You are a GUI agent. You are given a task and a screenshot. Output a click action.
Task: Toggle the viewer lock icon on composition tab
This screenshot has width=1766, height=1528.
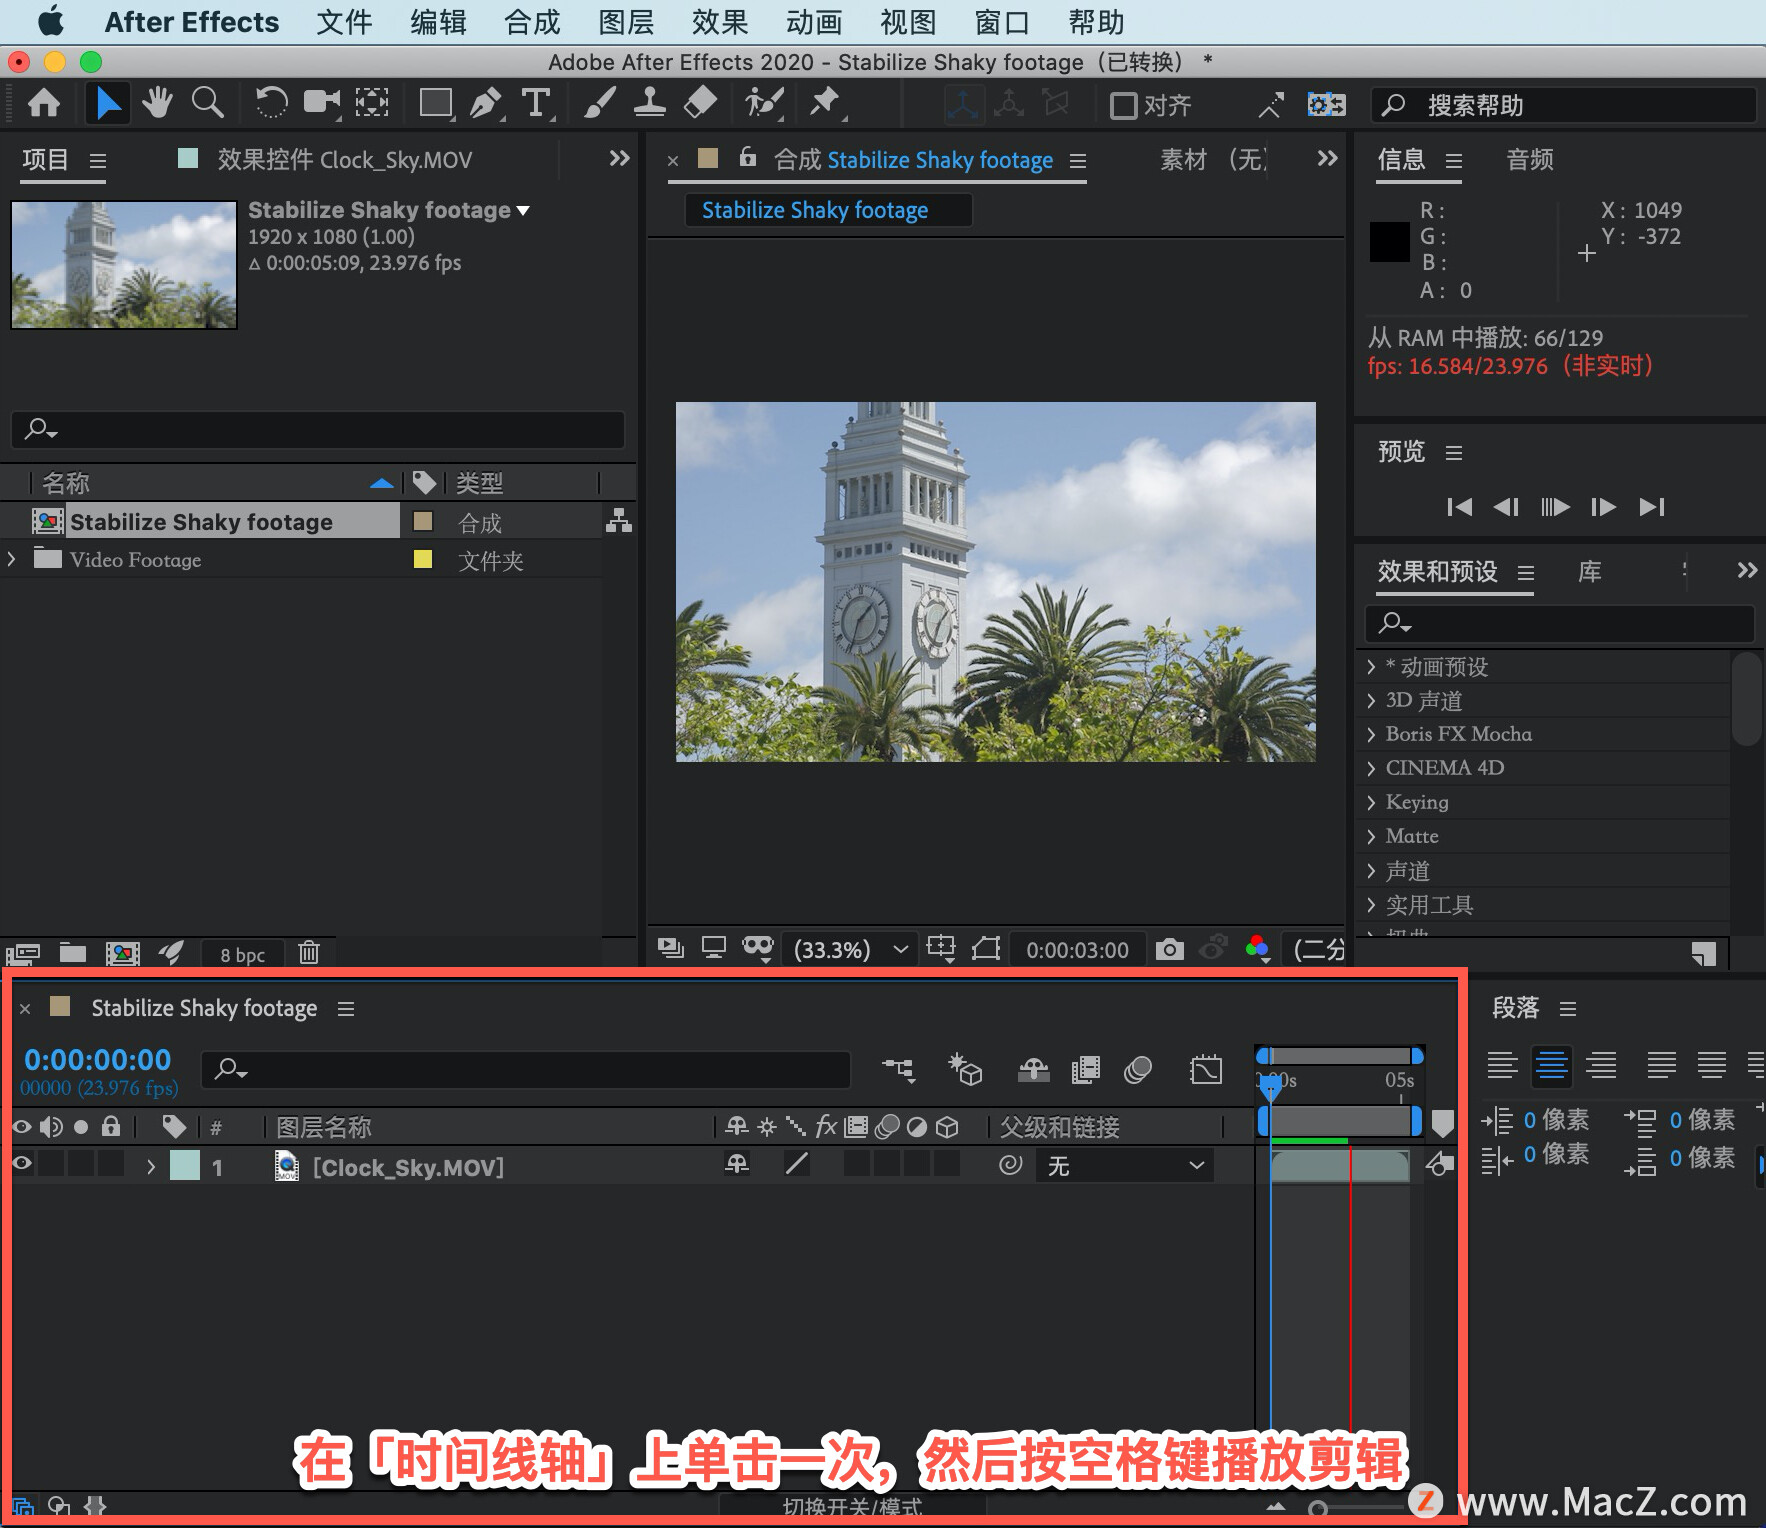(747, 157)
